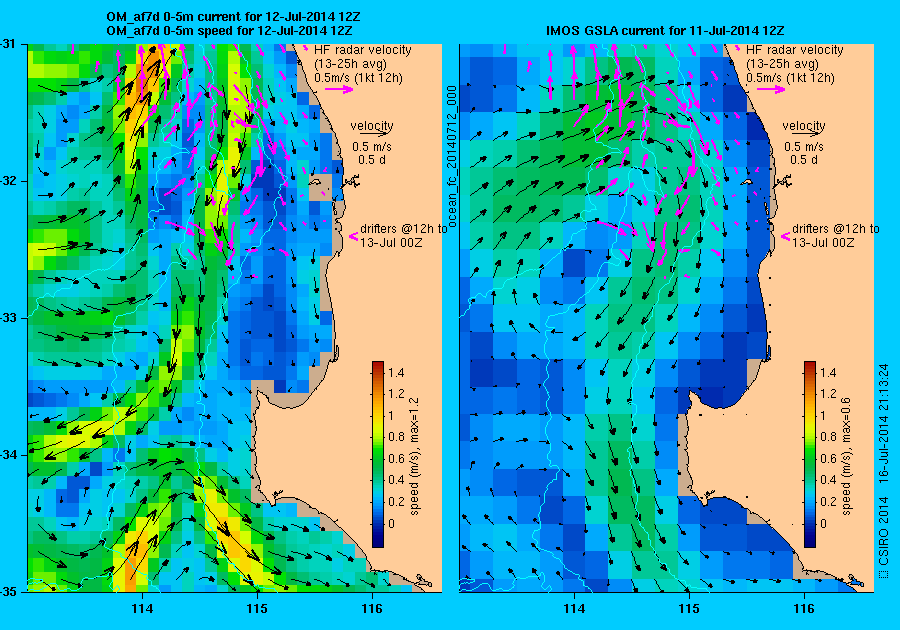Click the right map's speed color bar
This screenshot has height=630, width=900.
tap(810, 454)
